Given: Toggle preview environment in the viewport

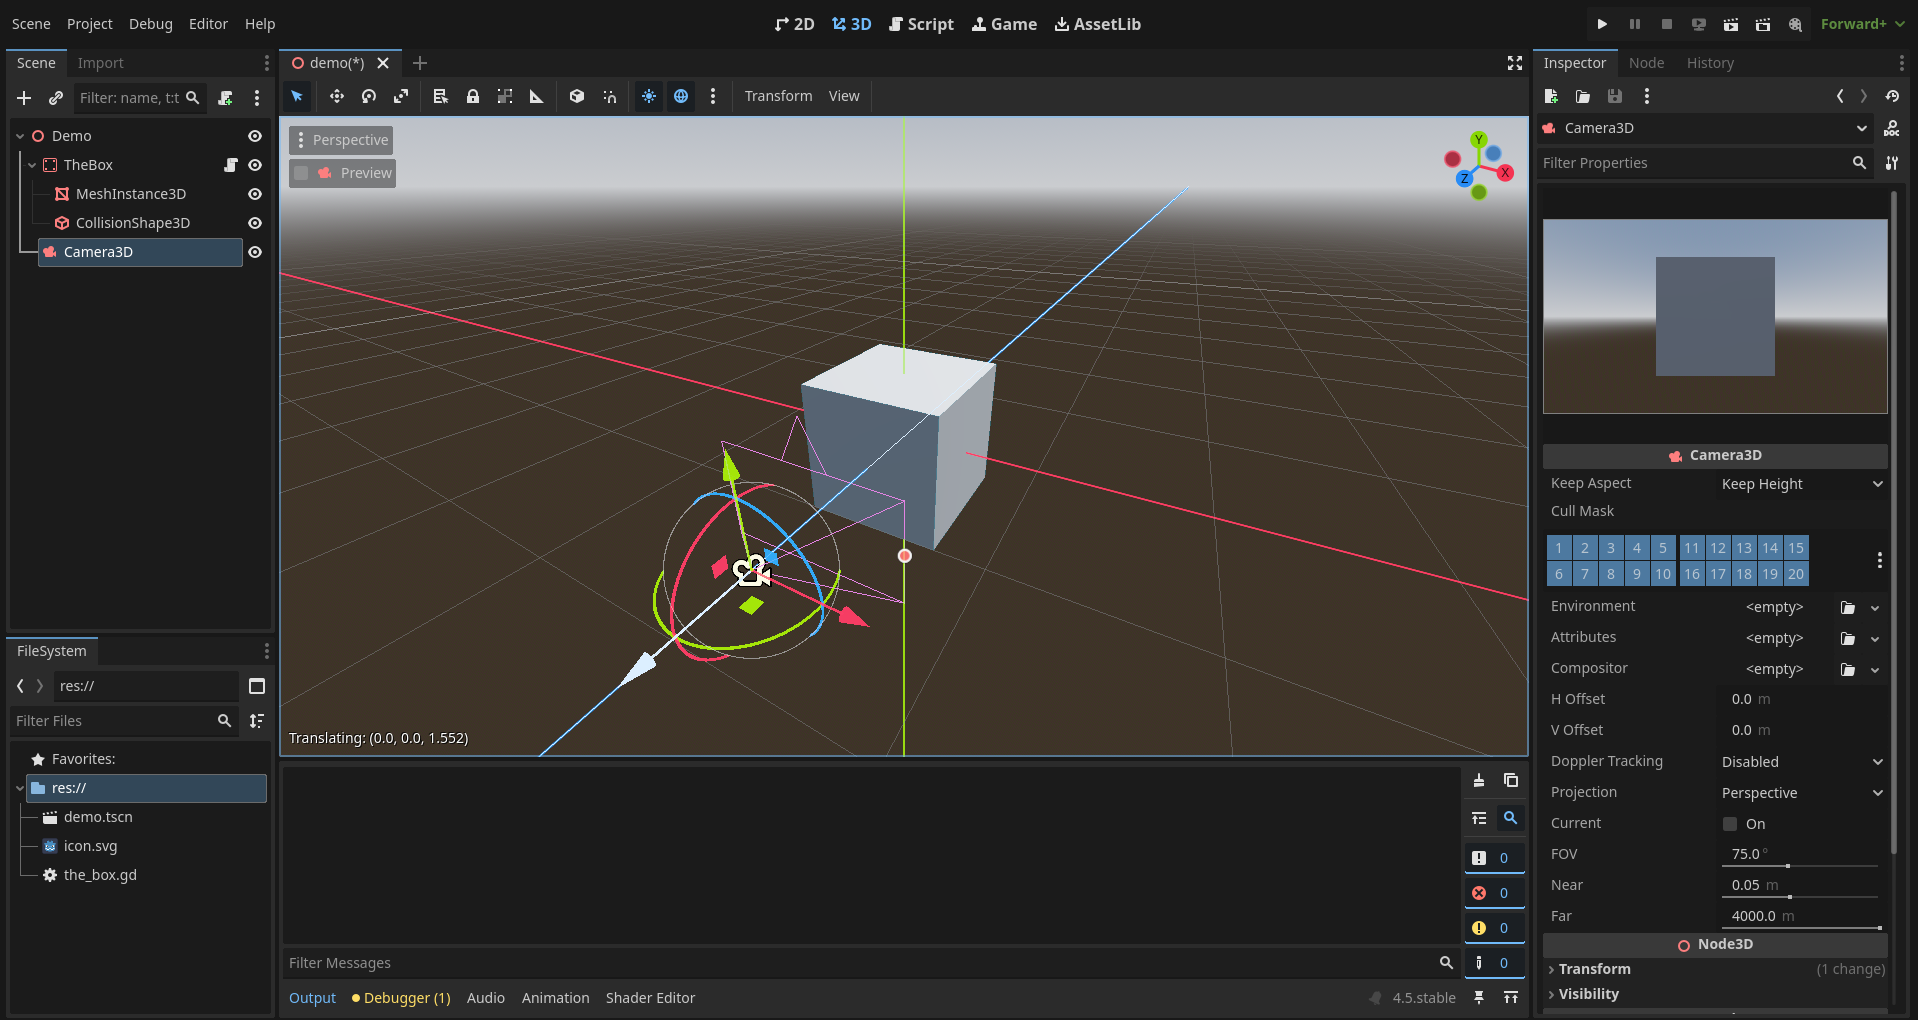Looking at the screenshot, I should coord(681,96).
